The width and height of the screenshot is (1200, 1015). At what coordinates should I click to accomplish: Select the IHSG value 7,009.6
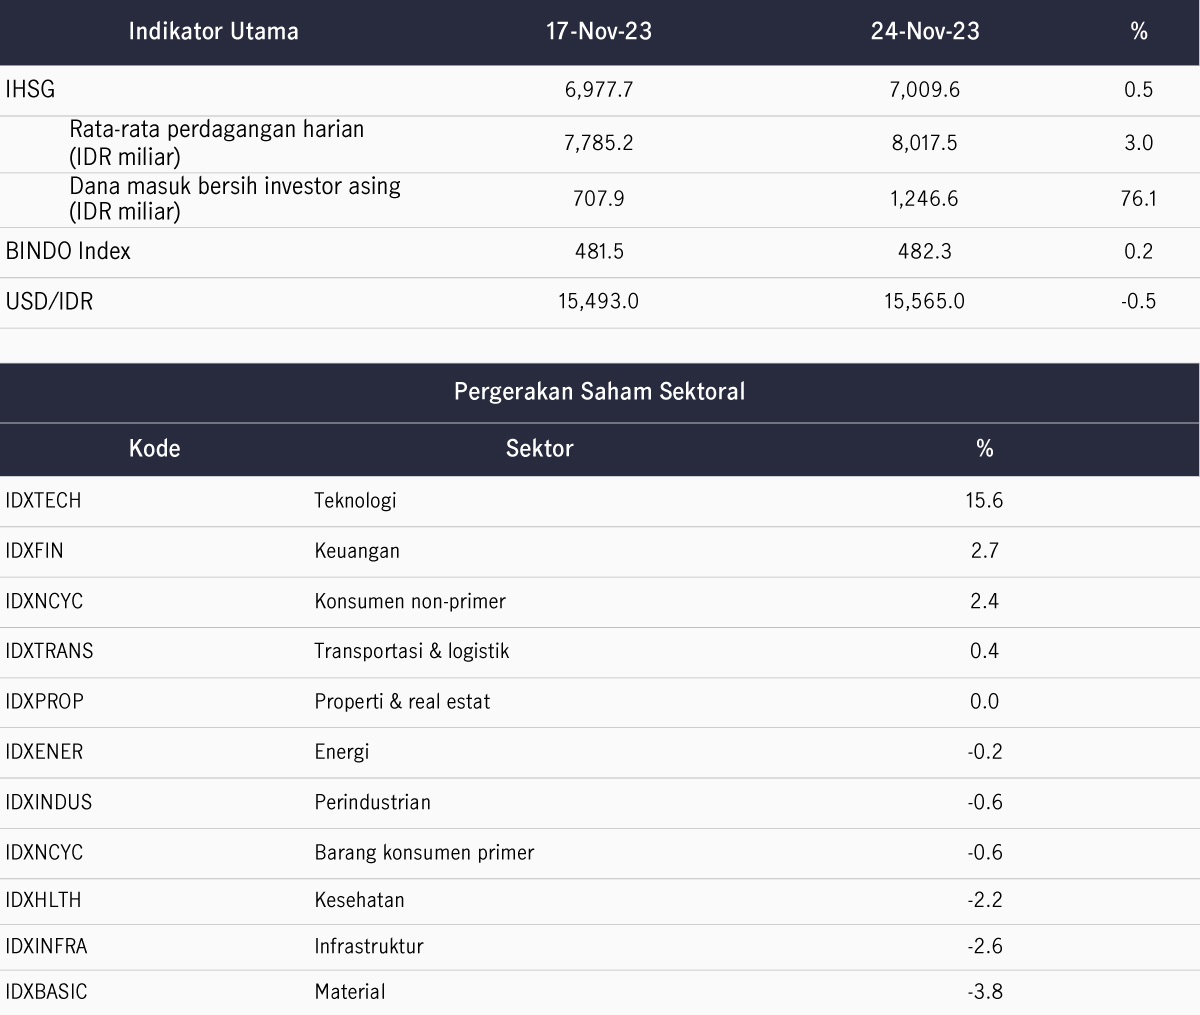pyautogui.click(x=925, y=90)
